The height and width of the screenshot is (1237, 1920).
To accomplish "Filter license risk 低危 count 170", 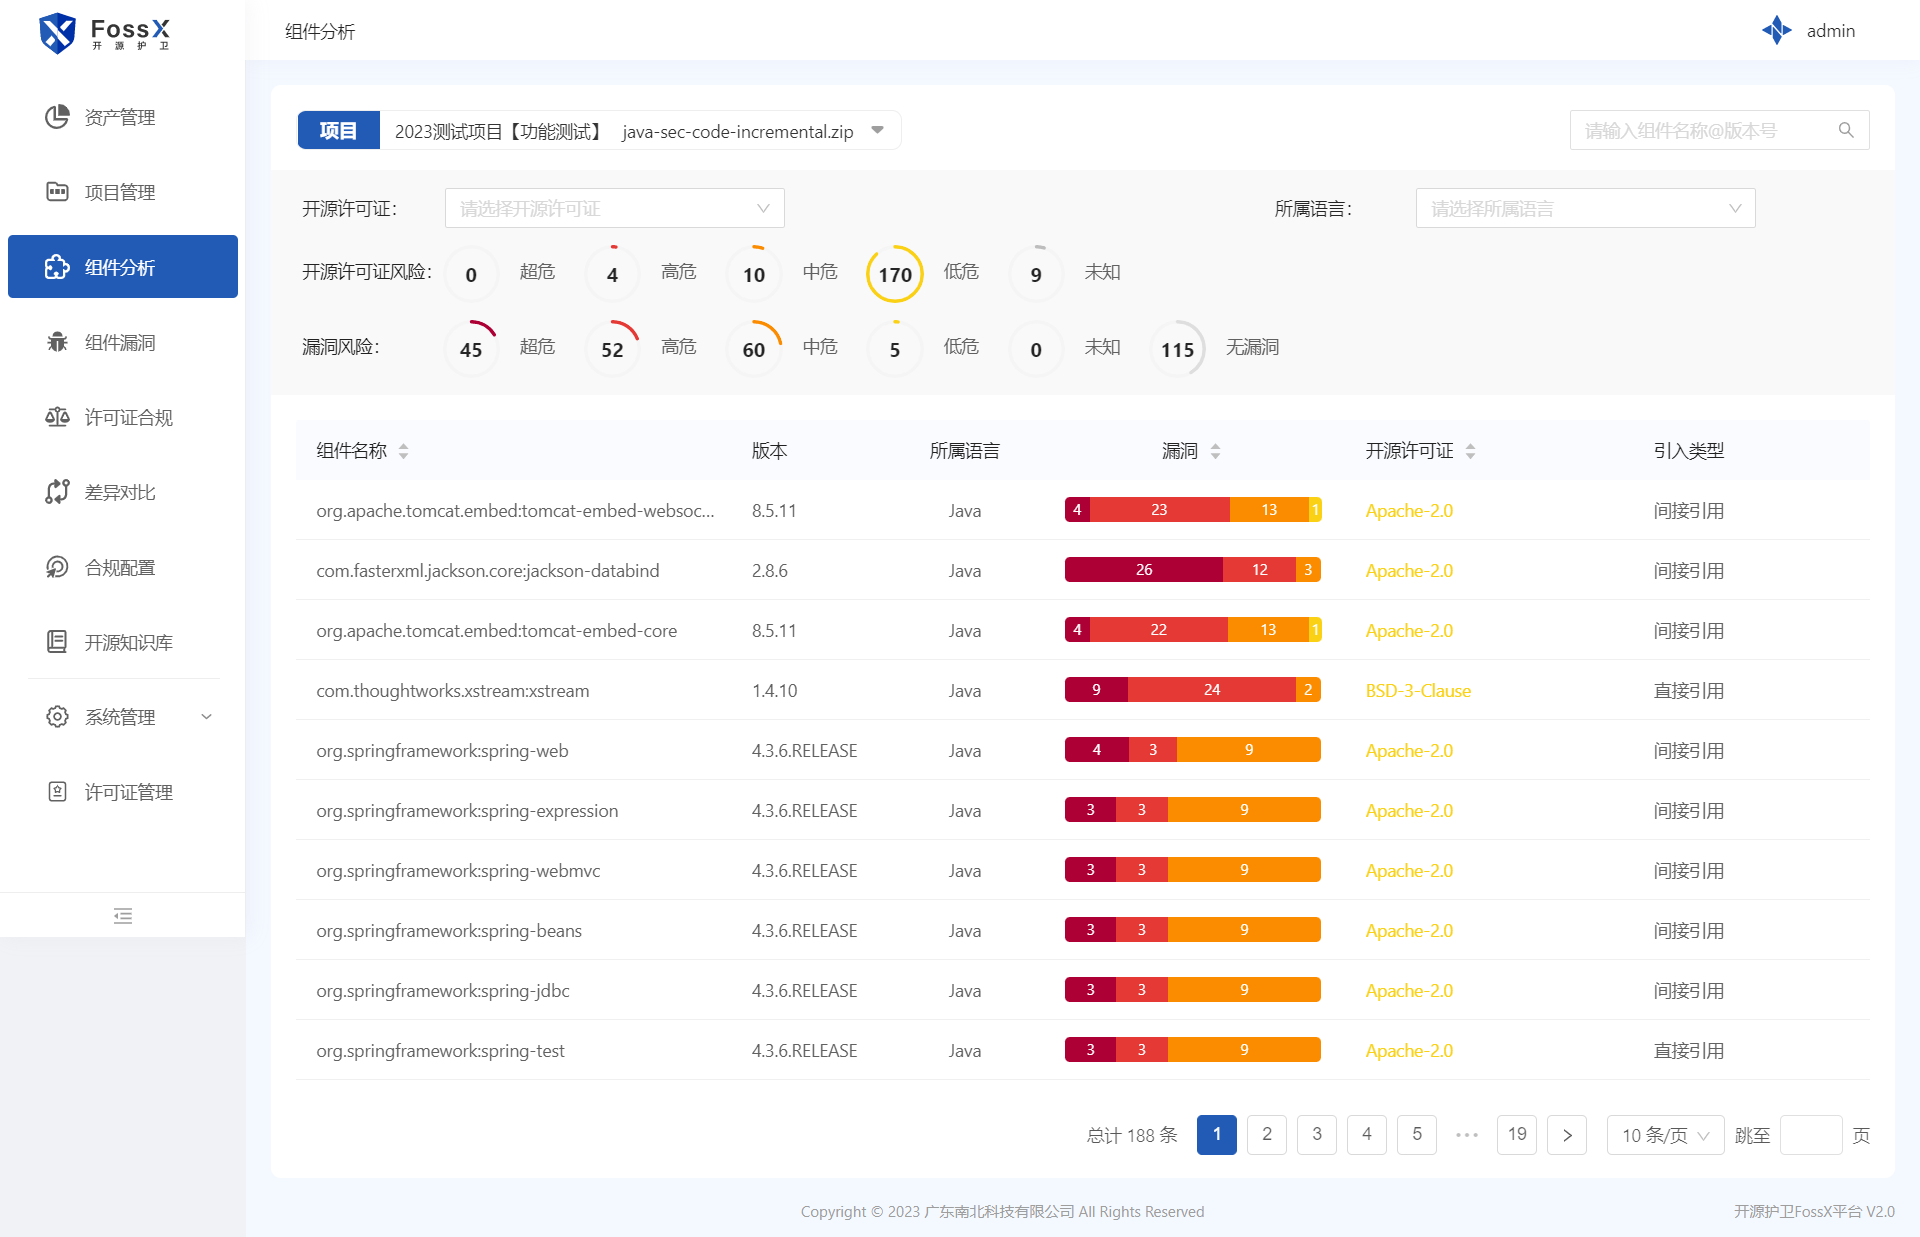I will tap(895, 273).
